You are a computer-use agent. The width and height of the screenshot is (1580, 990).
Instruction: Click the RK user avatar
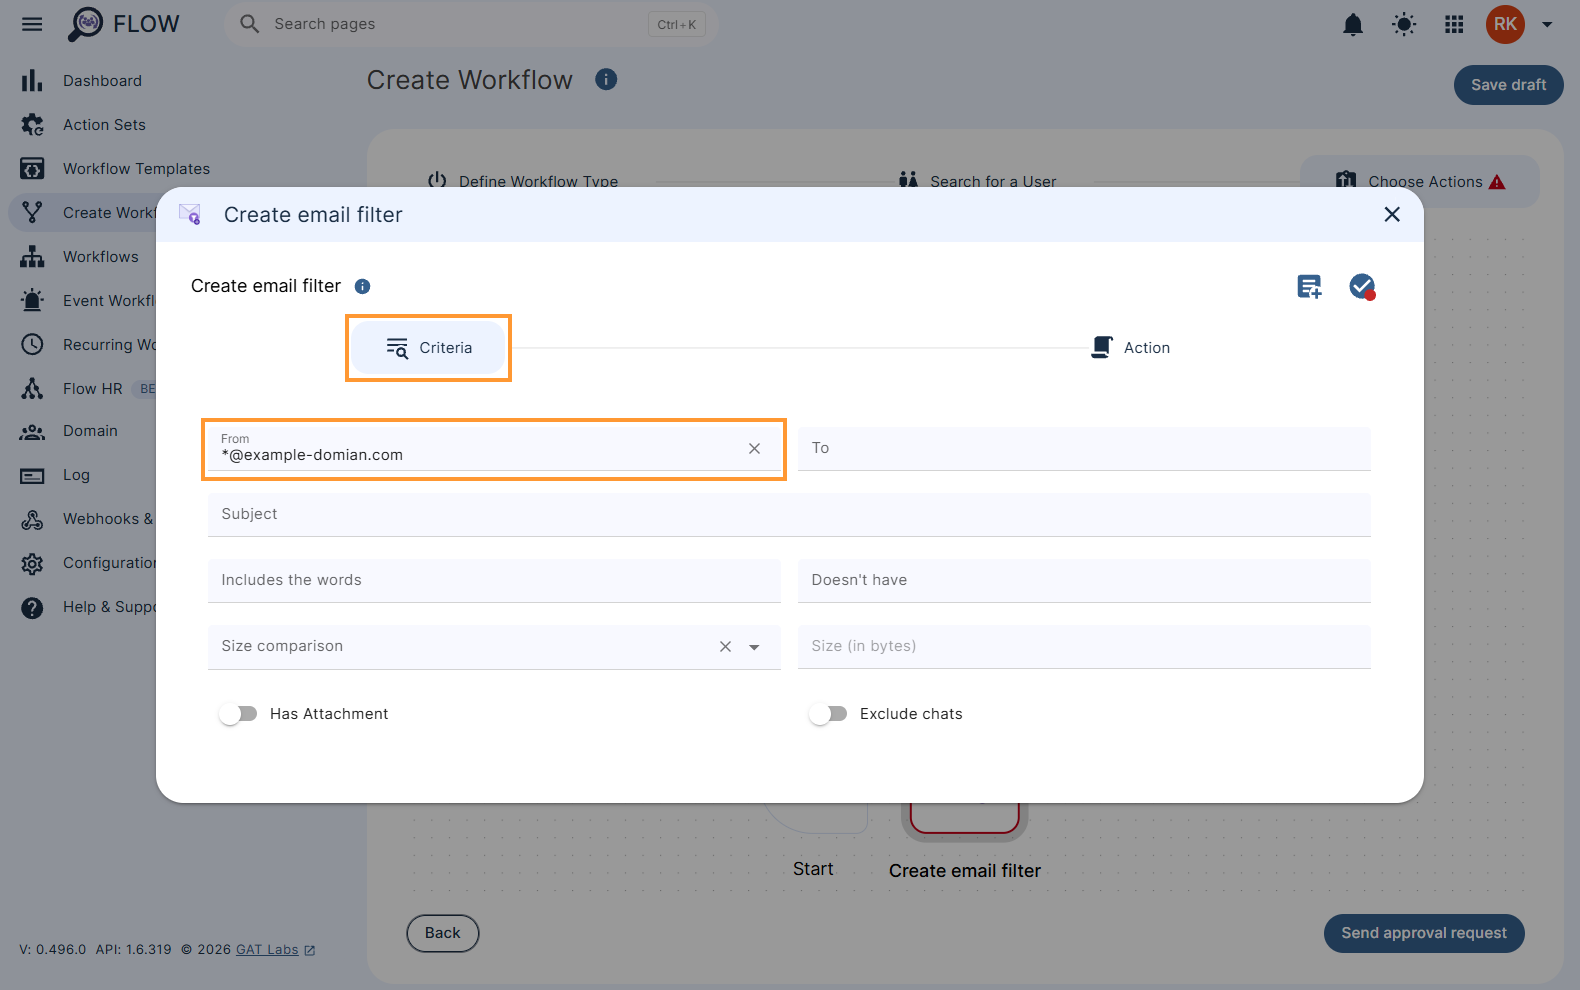[1505, 24]
